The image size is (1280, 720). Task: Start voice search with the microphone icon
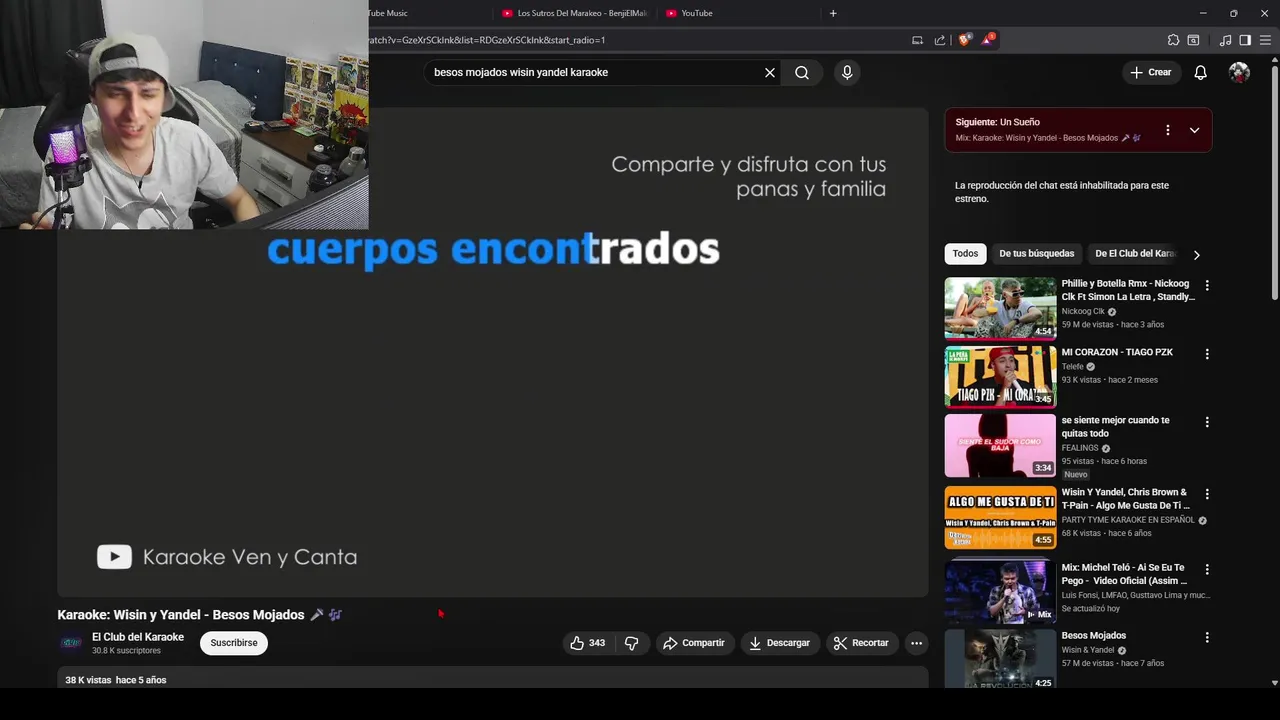pyautogui.click(x=847, y=72)
